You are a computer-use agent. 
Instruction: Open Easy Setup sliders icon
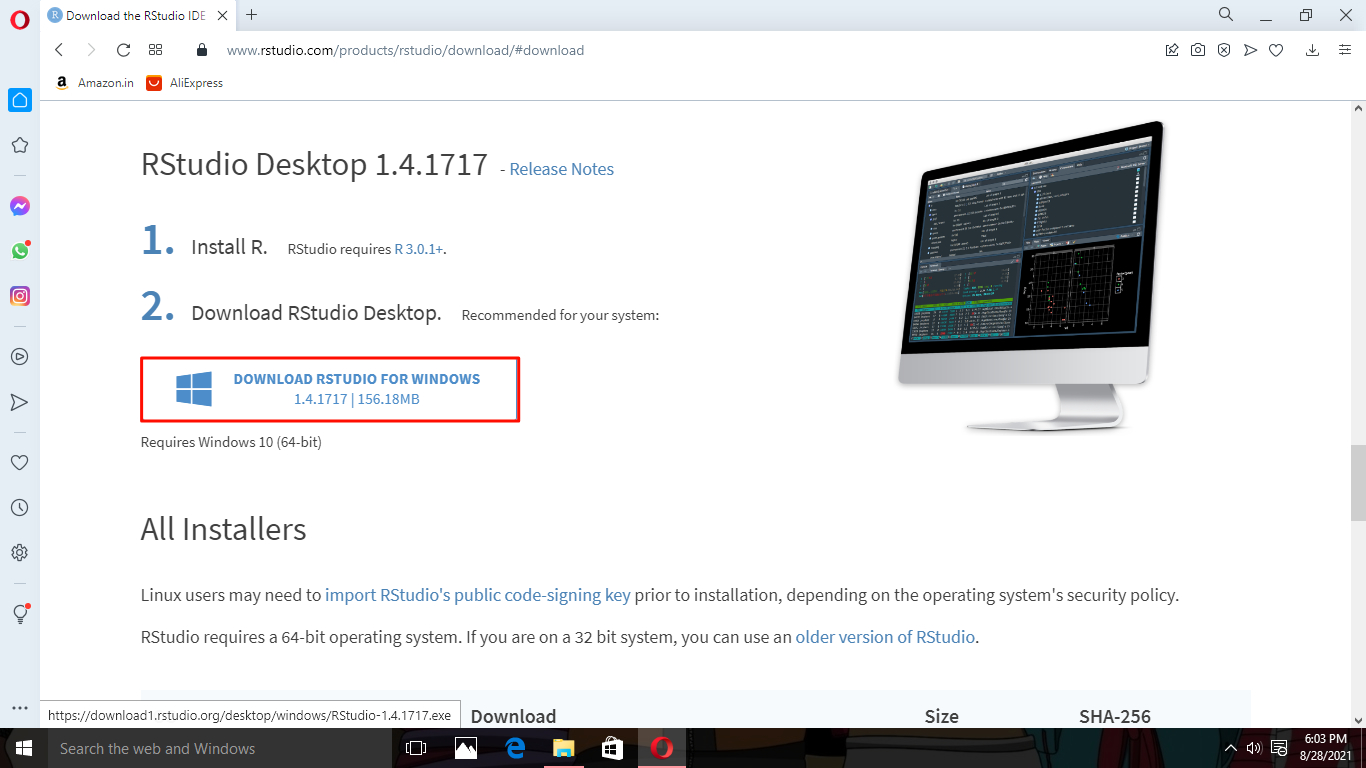[x=1345, y=50]
